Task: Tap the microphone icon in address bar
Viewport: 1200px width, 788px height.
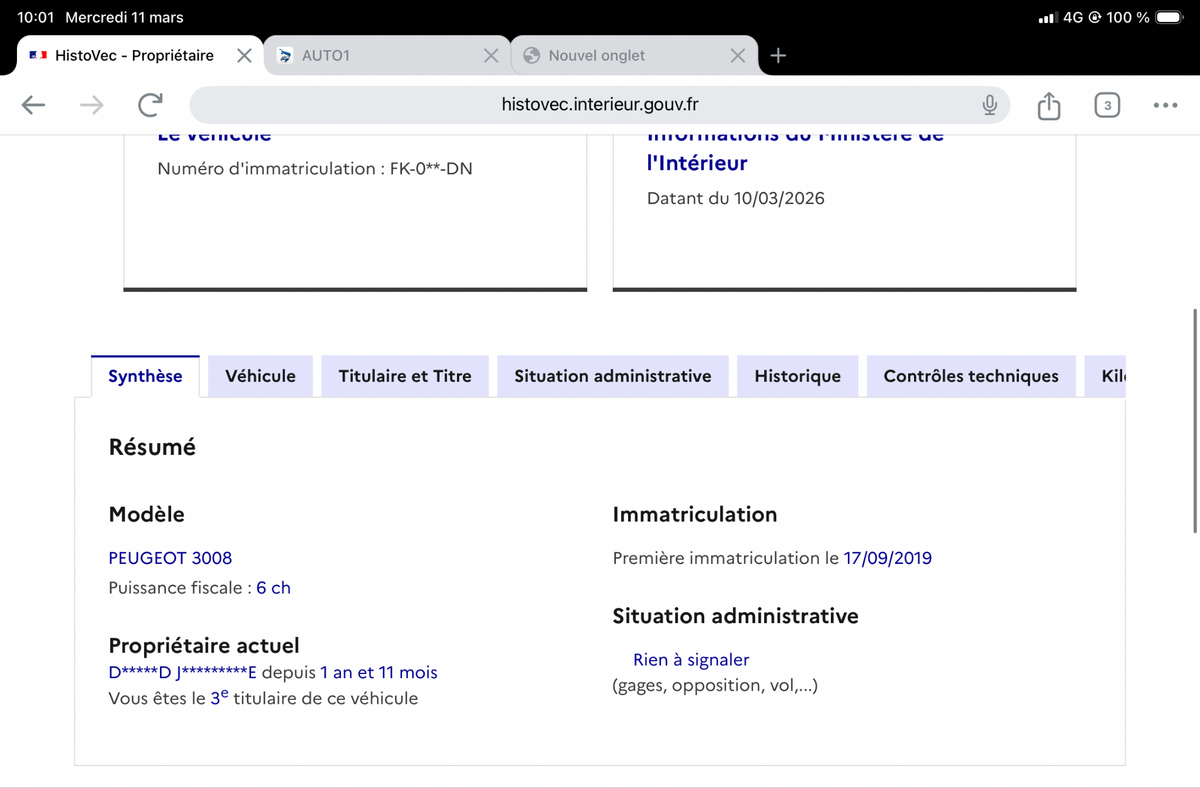Action: click(x=990, y=105)
